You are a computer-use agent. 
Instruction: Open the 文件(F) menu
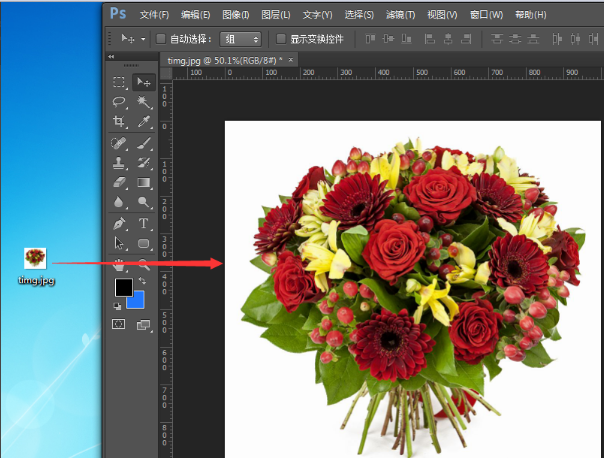(x=154, y=15)
